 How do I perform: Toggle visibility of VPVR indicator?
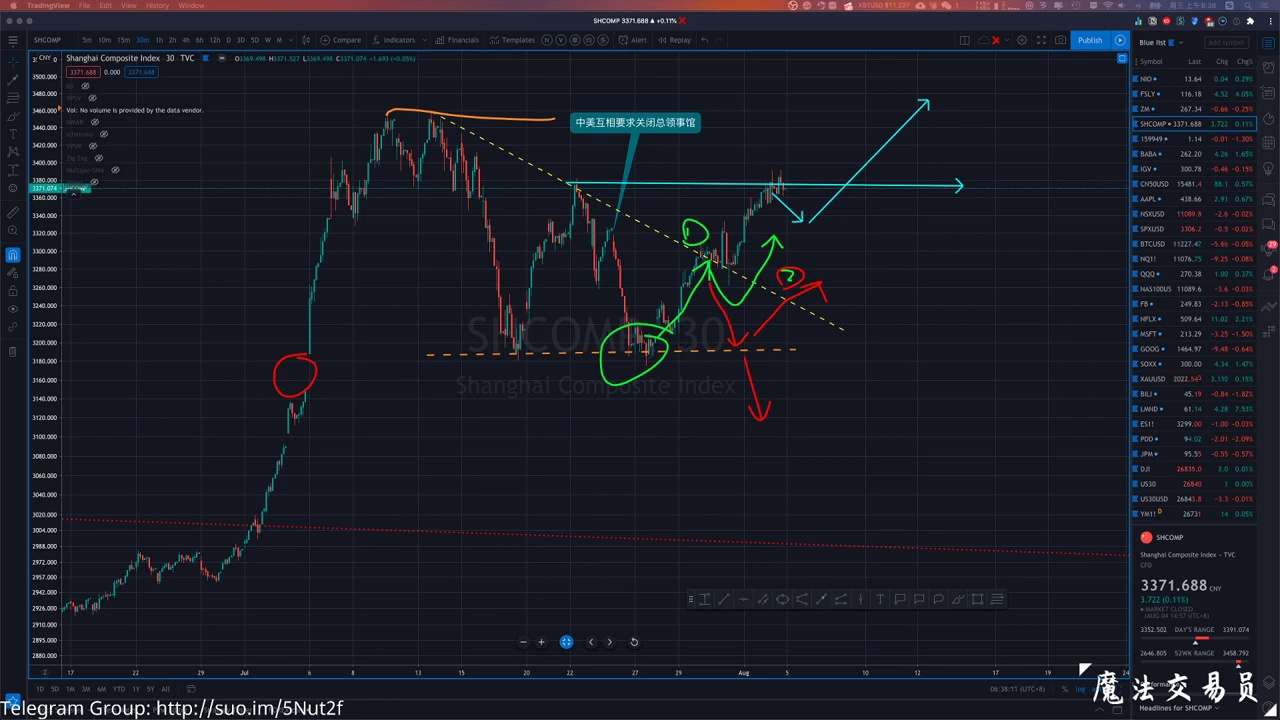tap(93, 146)
